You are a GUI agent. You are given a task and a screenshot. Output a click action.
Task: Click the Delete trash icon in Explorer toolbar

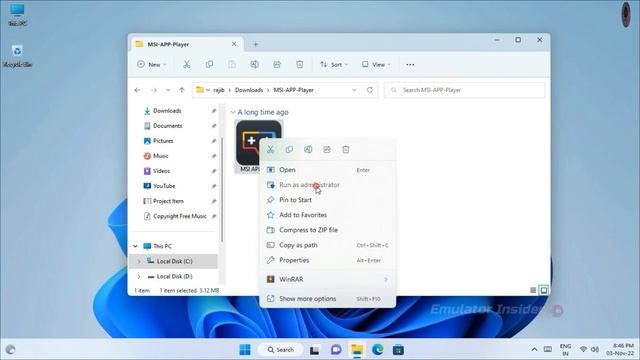coord(300,64)
